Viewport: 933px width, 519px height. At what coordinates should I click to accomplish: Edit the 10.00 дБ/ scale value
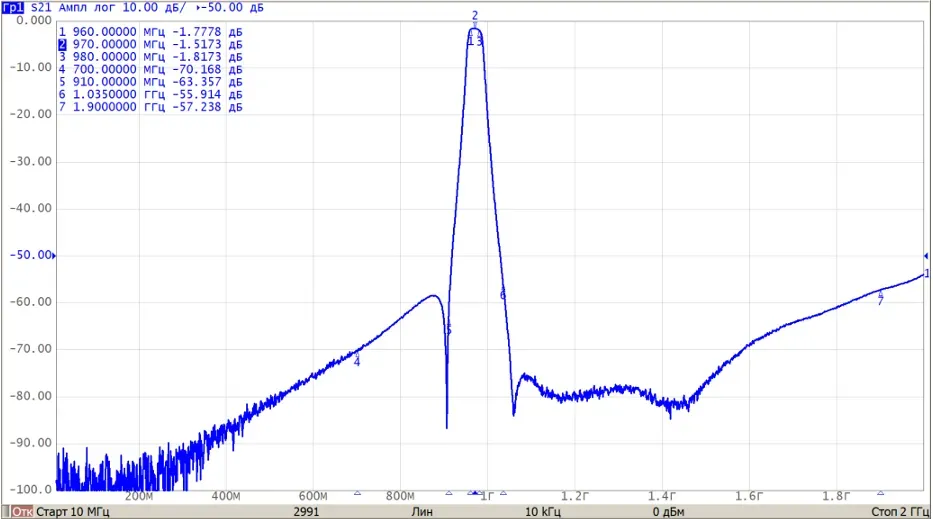coord(154,8)
